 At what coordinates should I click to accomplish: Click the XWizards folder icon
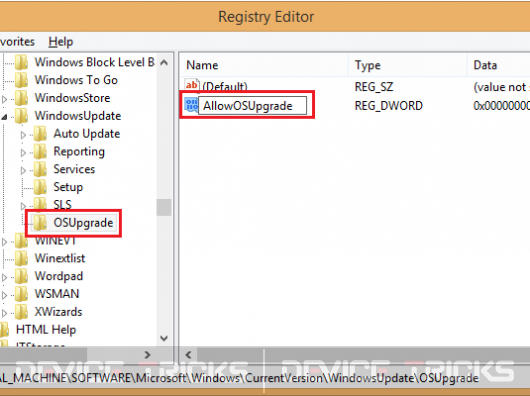(x=22, y=312)
